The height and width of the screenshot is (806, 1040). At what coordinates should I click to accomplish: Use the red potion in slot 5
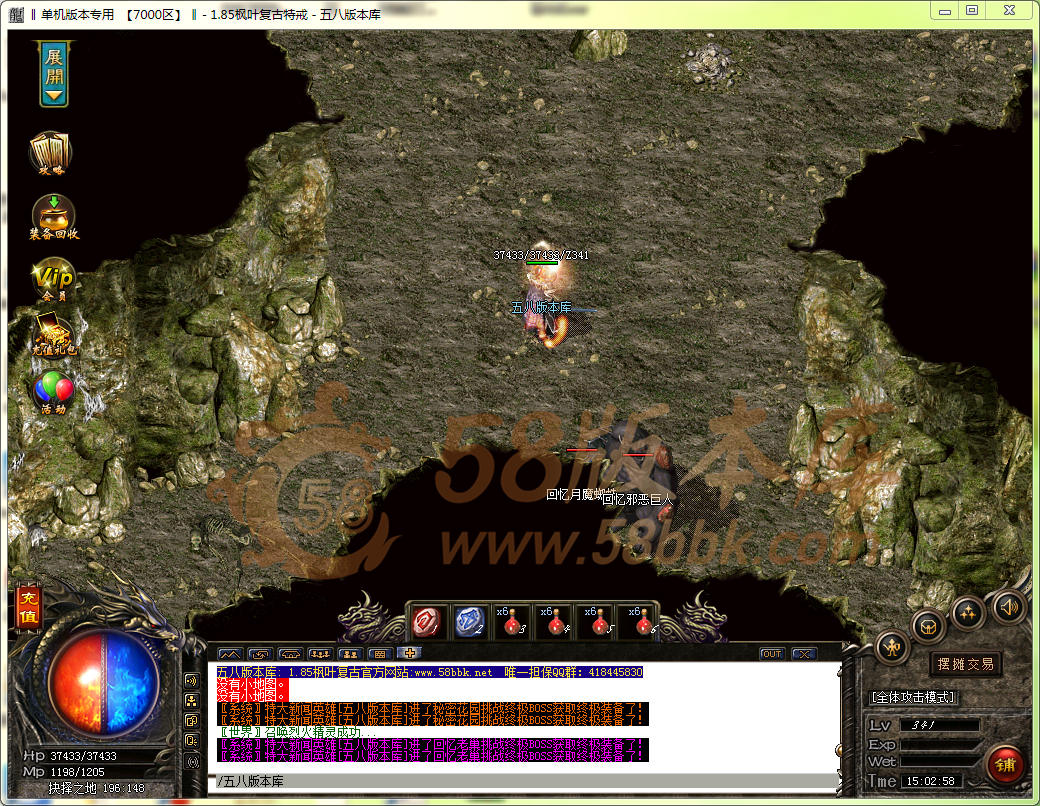point(599,622)
